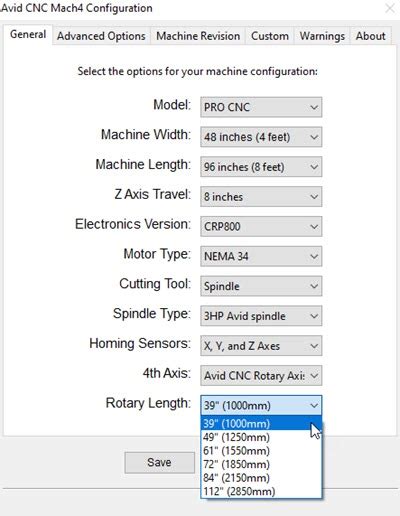
Task: Expand the Spindle Type dropdown
Action: click(261, 316)
